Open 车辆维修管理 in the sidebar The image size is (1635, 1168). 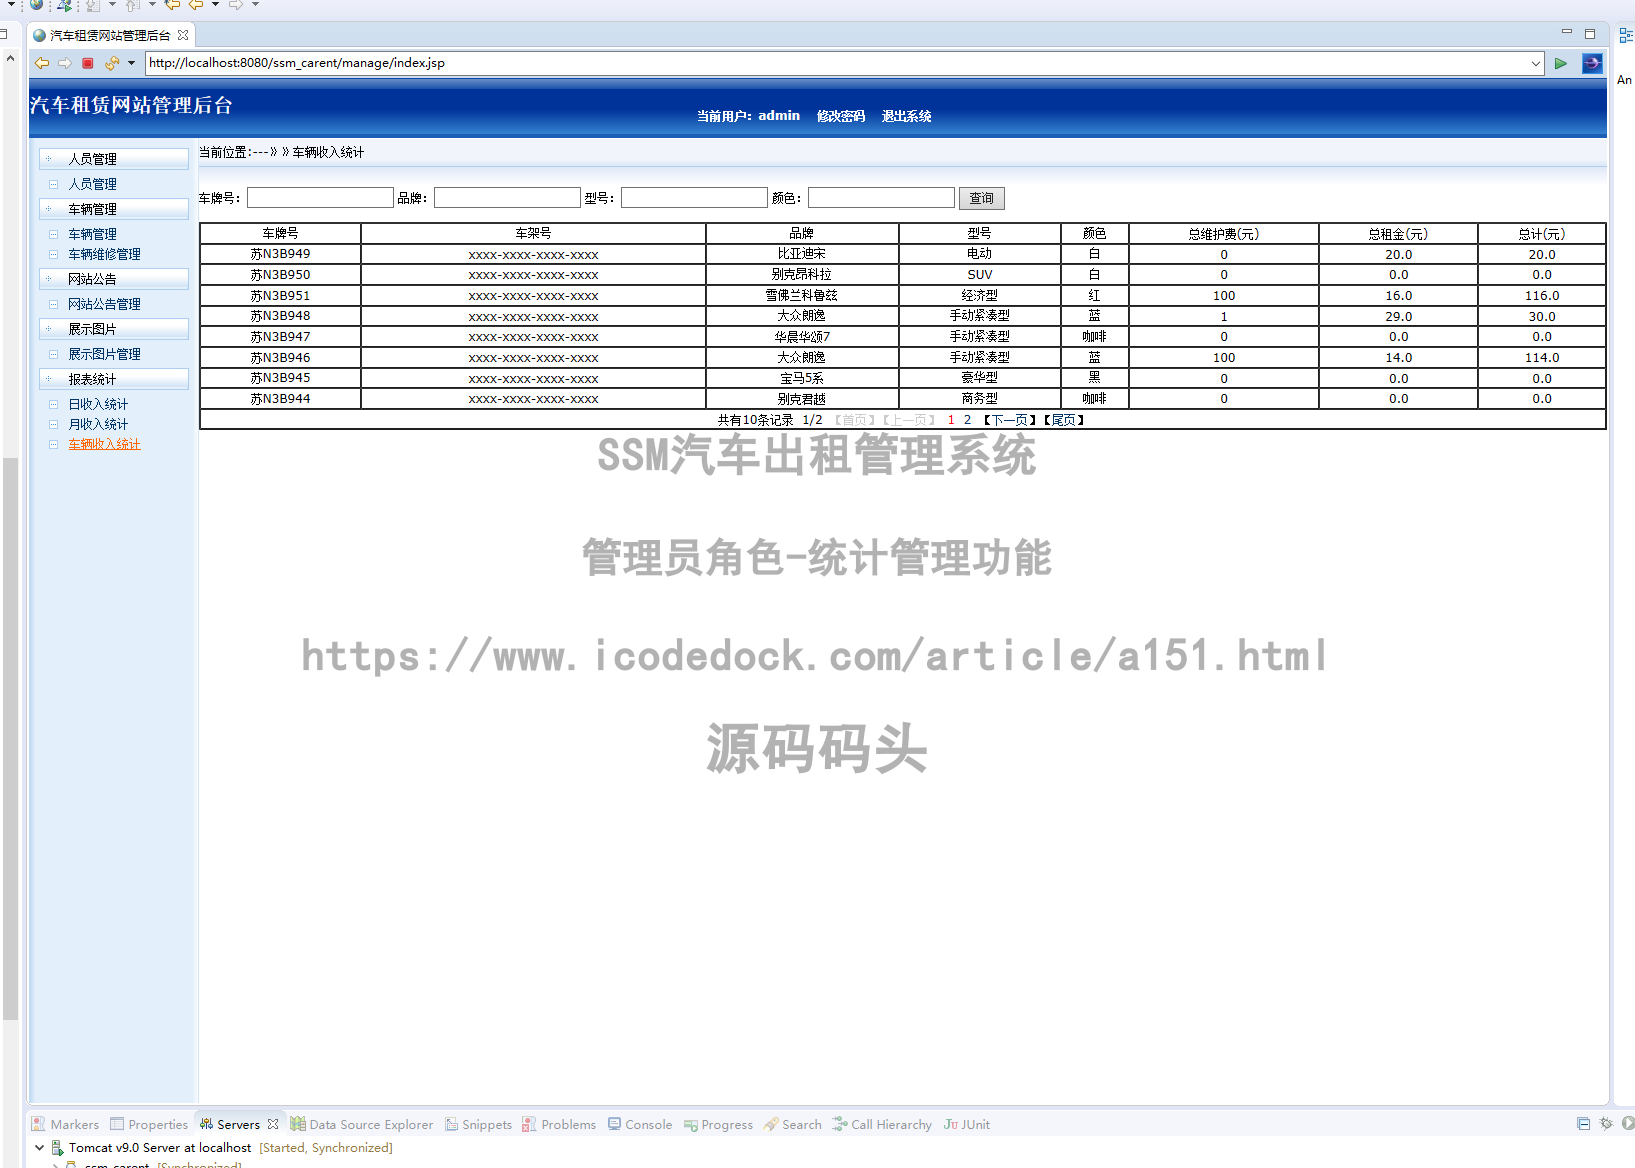(x=105, y=254)
